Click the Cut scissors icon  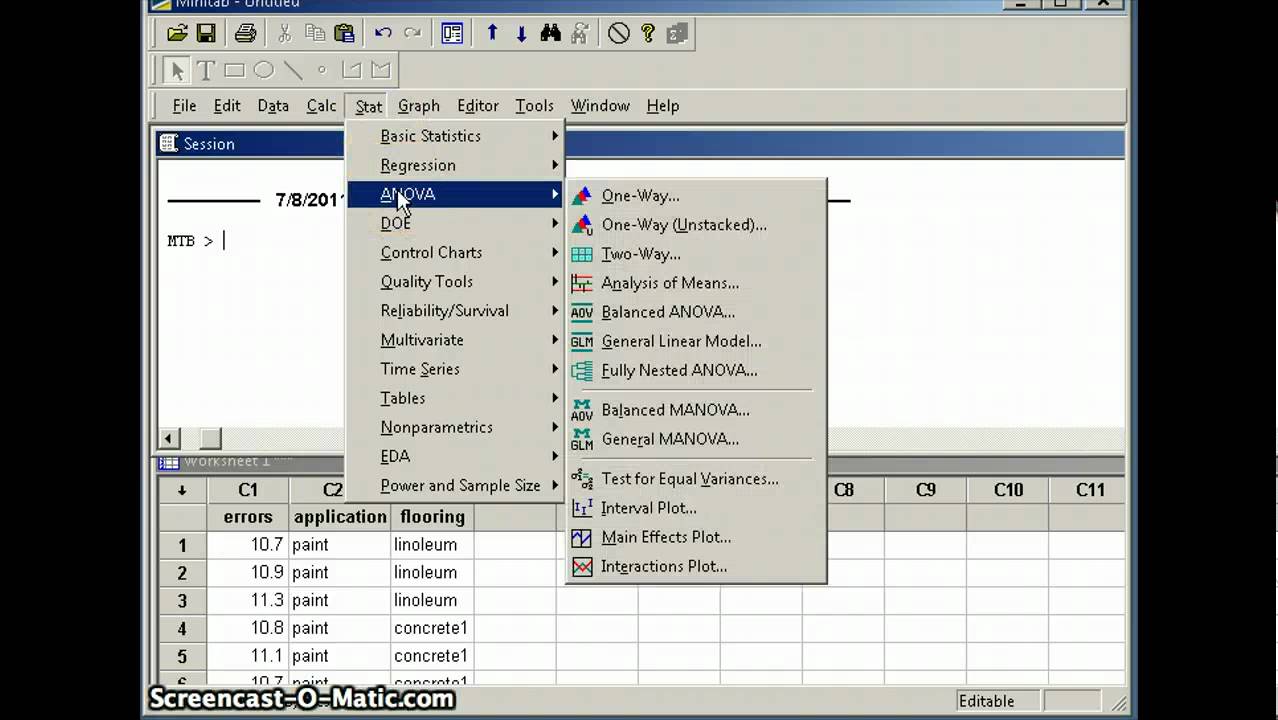(x=285, y=34)
